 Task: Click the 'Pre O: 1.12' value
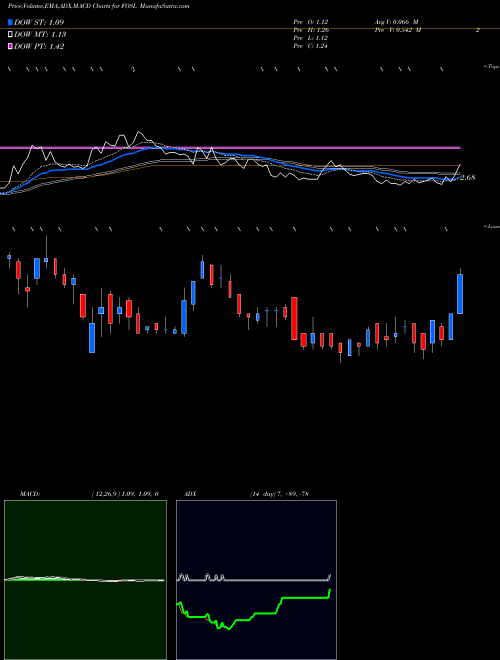(311, 22)
